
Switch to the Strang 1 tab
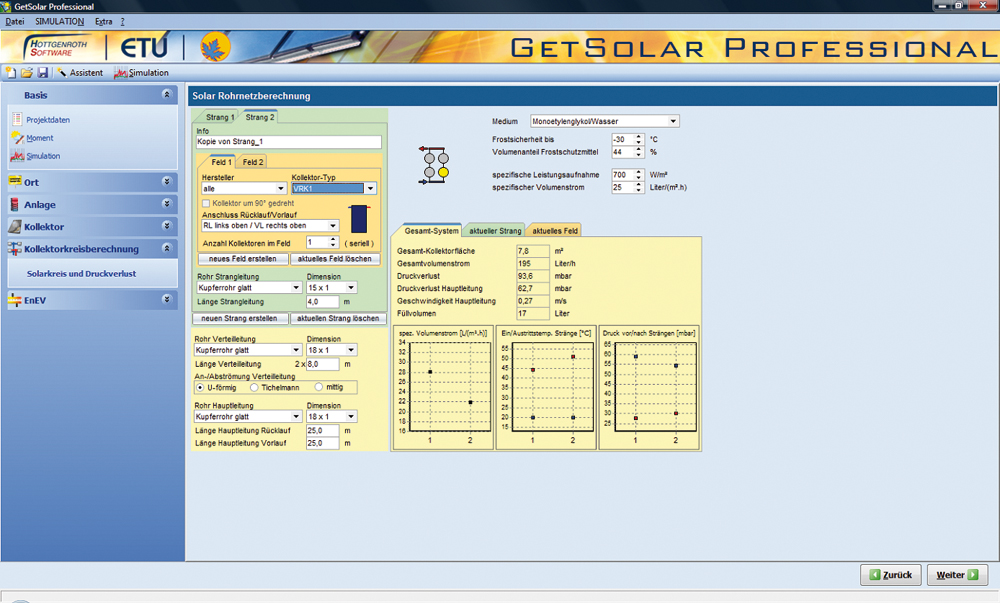click(x=219, y=117)
